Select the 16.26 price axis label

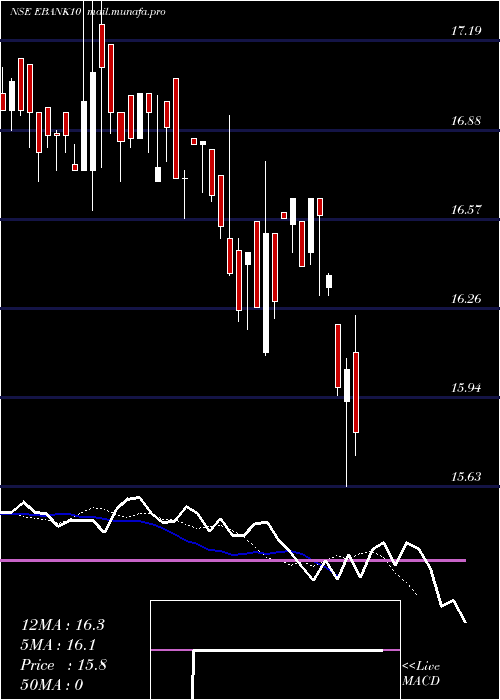pos(467,298)
